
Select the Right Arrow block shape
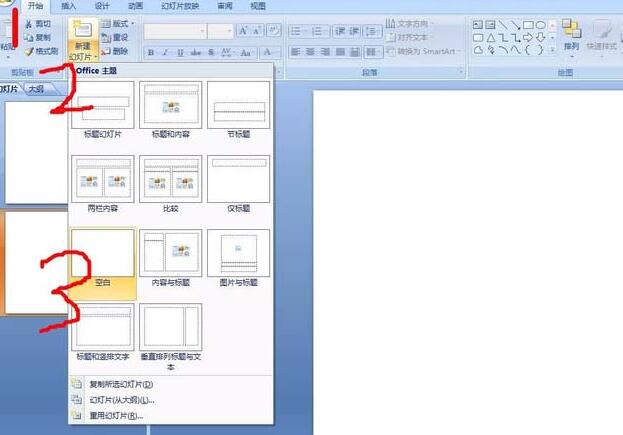pos(528,38)
